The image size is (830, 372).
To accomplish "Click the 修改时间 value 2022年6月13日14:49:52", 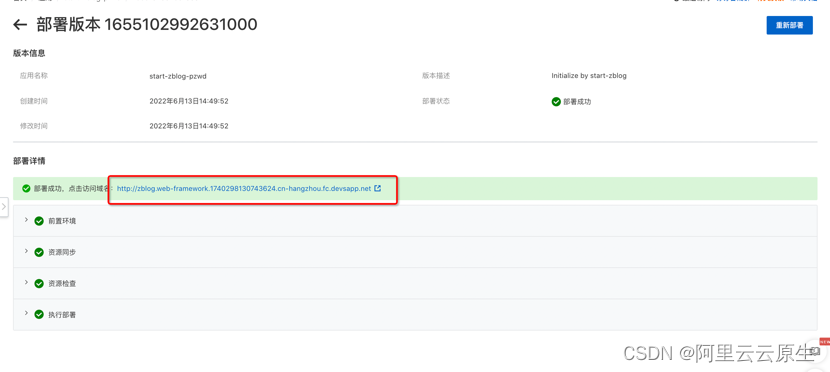I will pos(189,126).
